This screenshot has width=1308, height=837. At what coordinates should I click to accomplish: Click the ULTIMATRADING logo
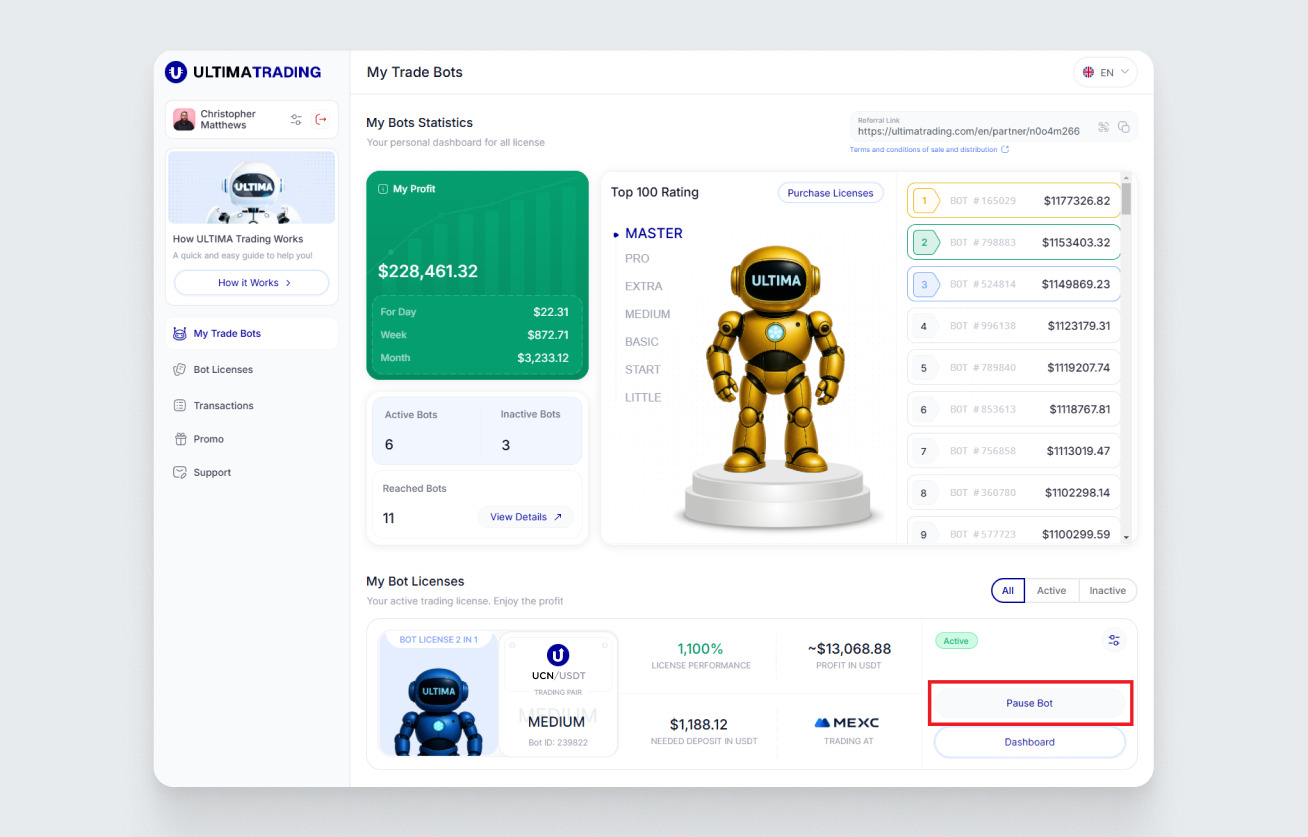(x=244, y=72)
